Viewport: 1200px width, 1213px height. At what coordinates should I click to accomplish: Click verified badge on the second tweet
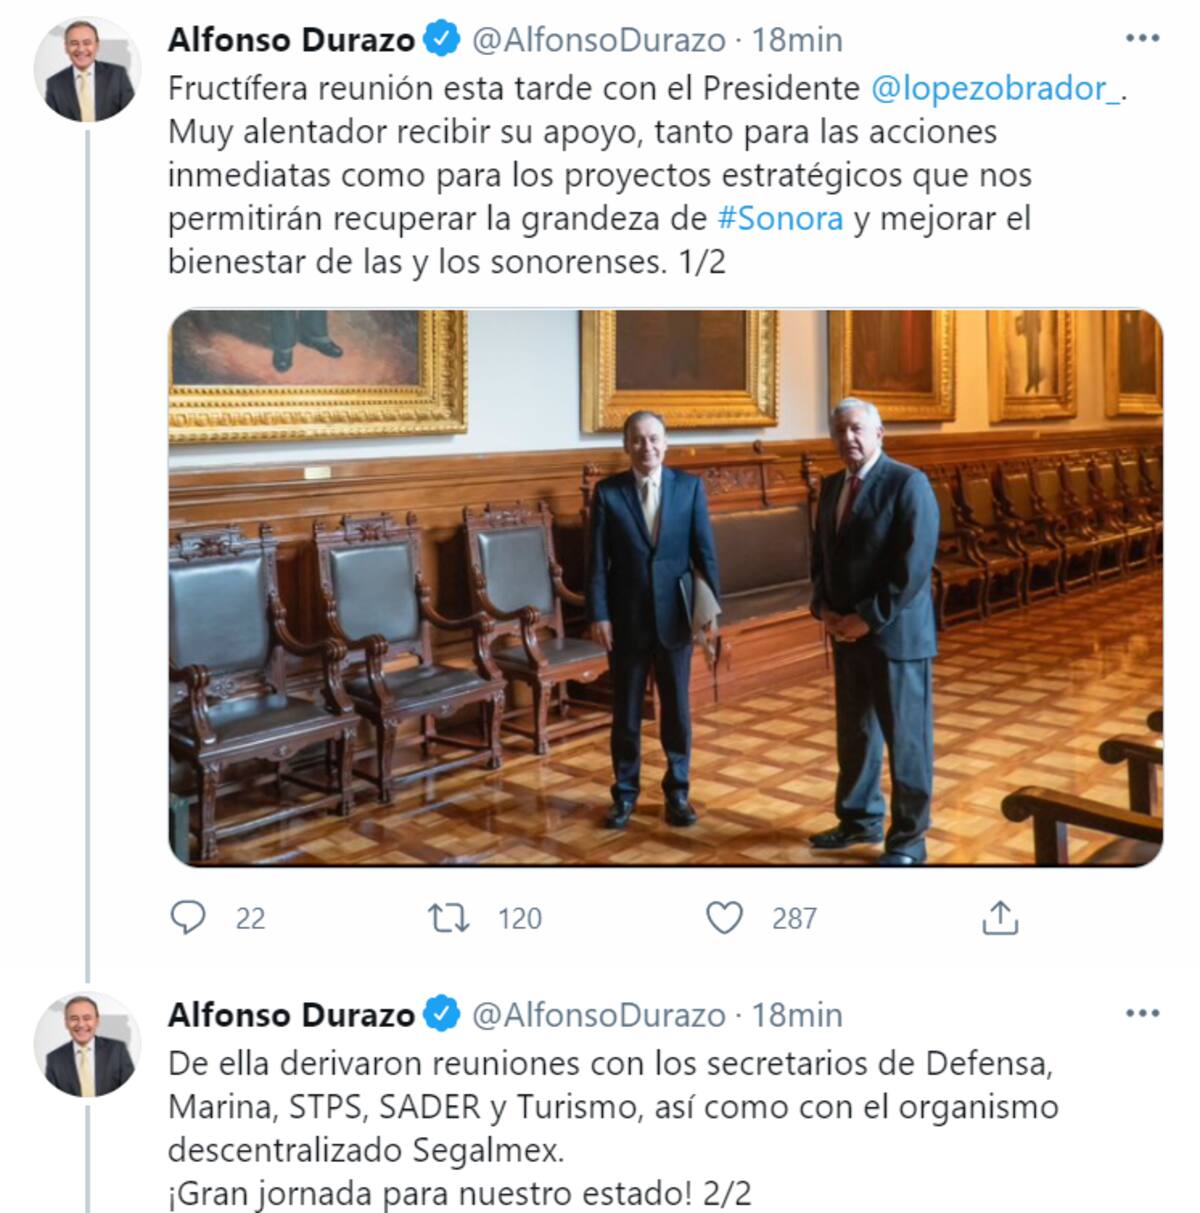tap(441, 1014)
